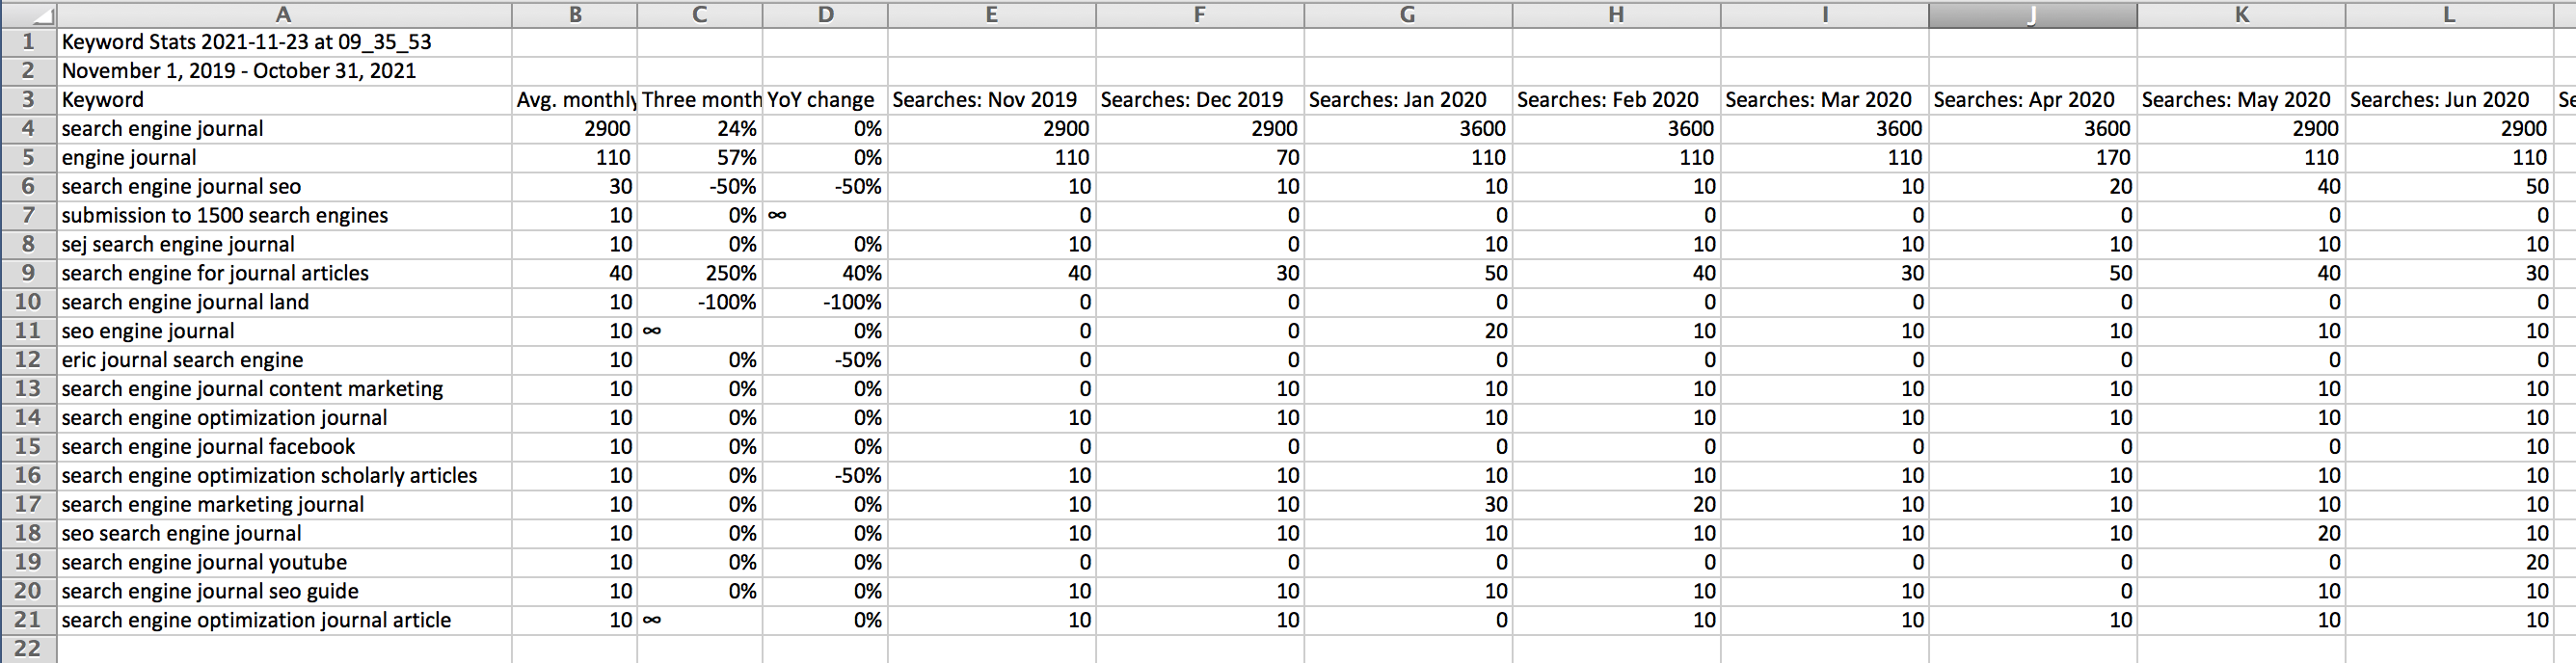Click the -100% three-month cell for journal land

click(700, 302)
